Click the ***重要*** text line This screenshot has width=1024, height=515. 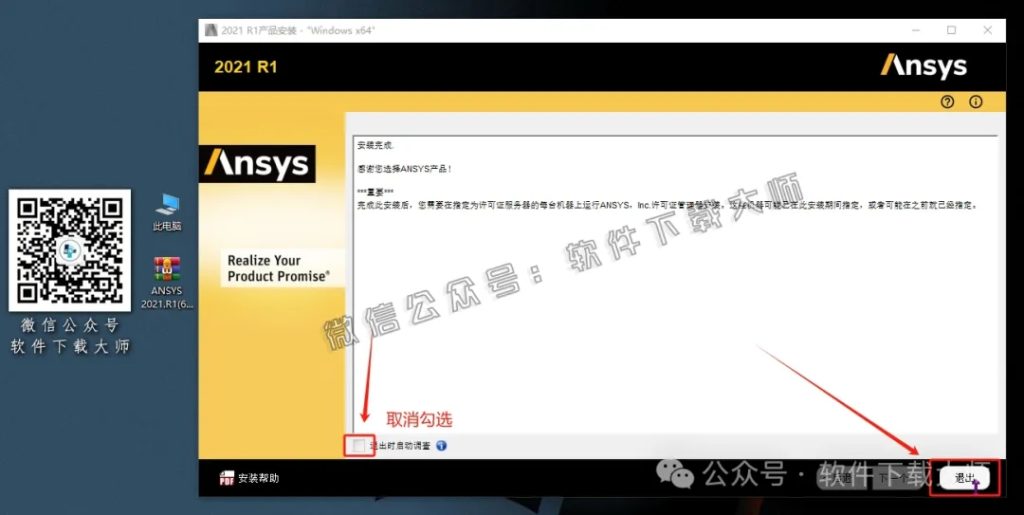click(376, 192)
